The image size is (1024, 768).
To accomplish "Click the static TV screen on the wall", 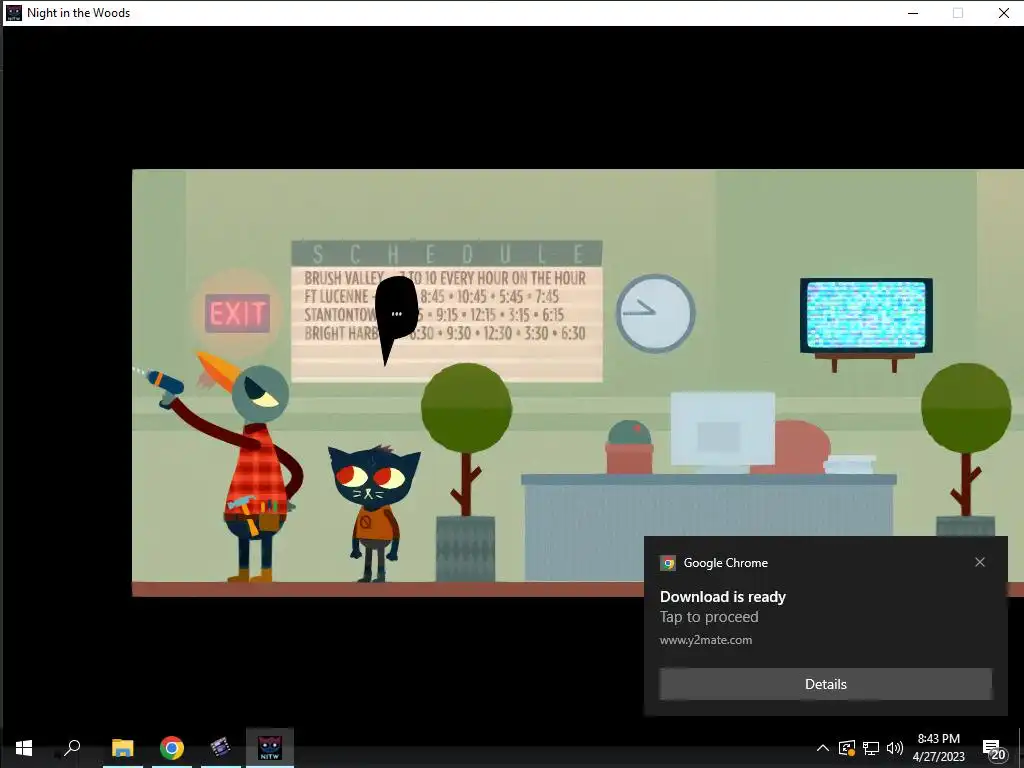I will [x=866, y=315].
